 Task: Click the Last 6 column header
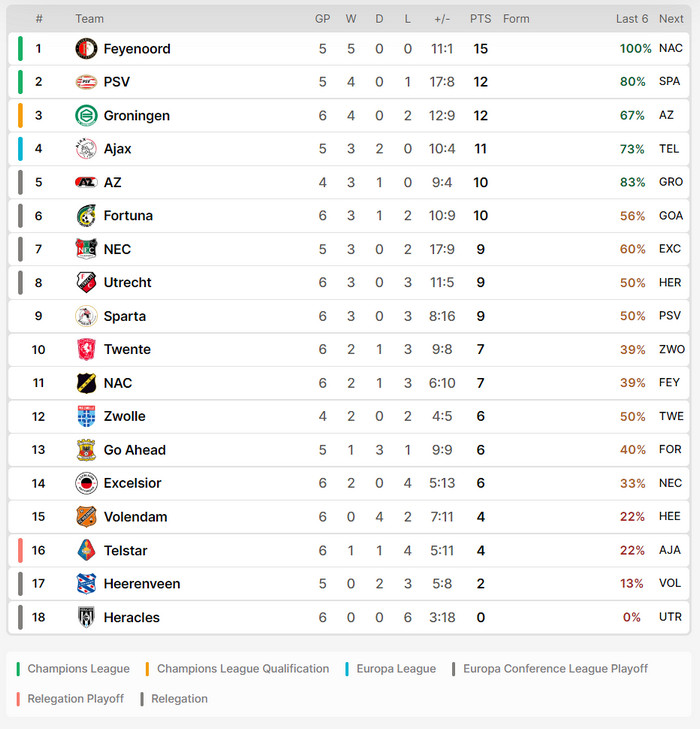coord(632,19)
